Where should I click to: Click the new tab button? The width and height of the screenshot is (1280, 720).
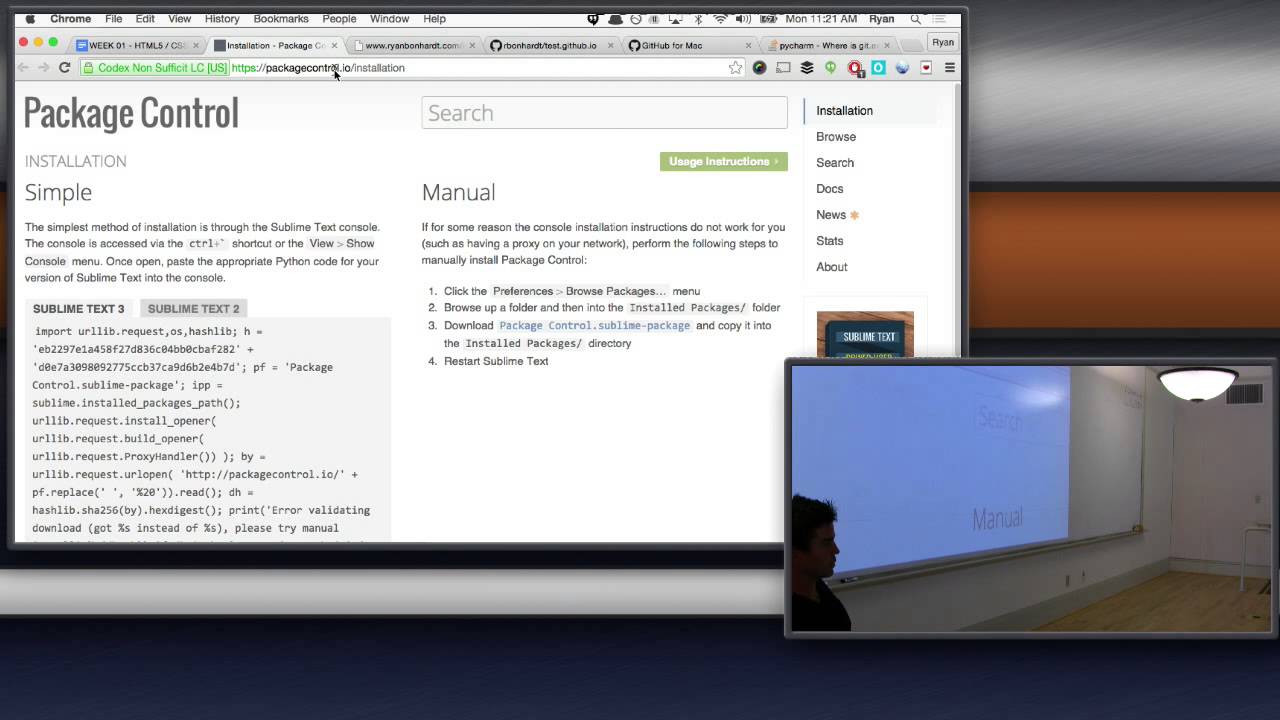point(909,45)
